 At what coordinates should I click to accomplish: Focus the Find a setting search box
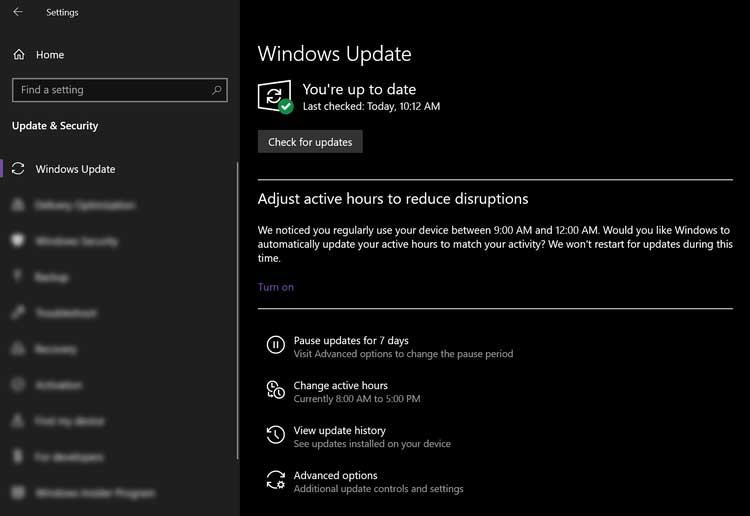click(120, 90)
